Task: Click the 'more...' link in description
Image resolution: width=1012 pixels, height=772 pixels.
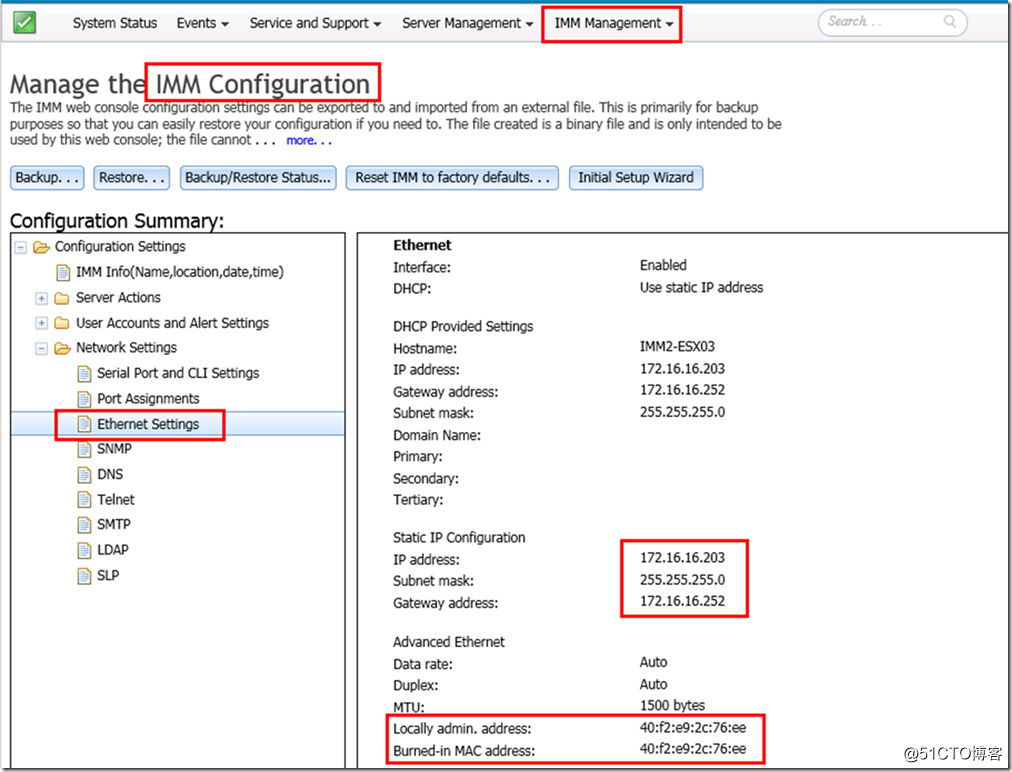Action: click(308, 141)
